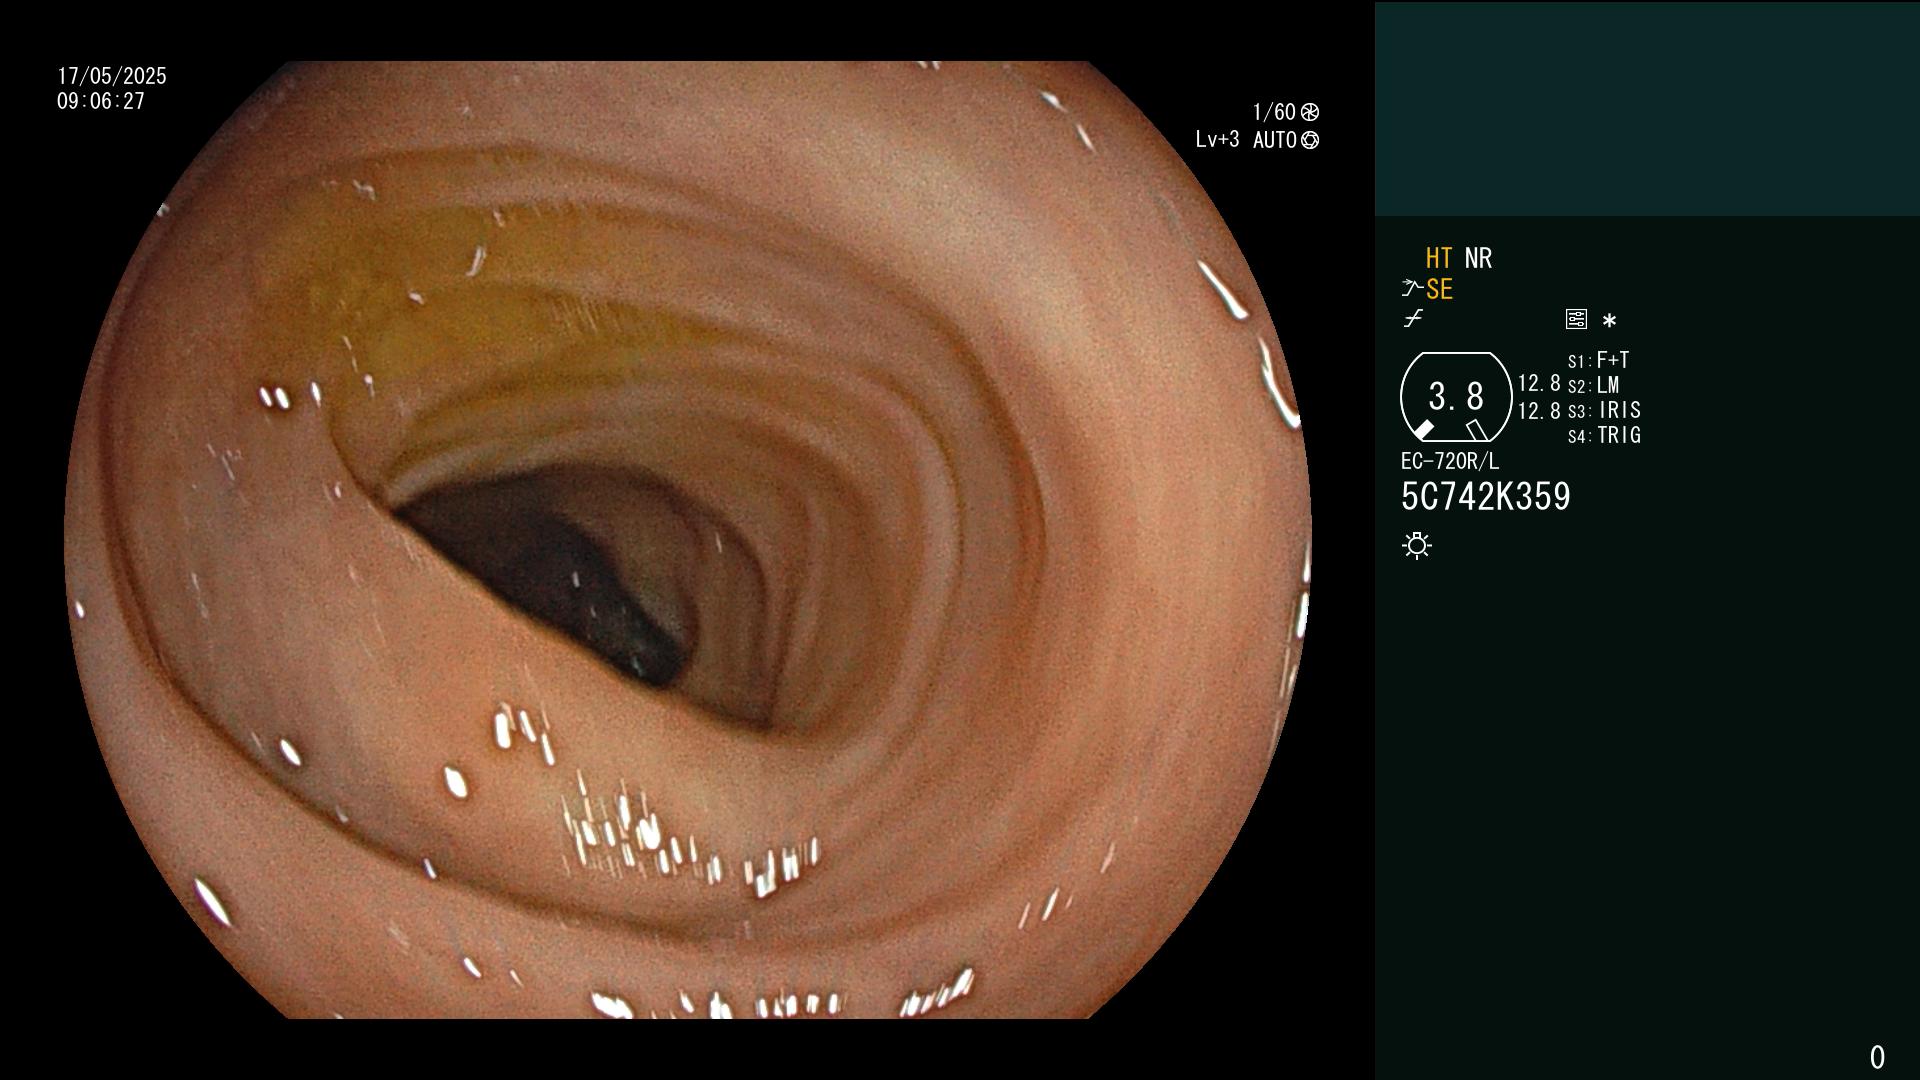Image resolution: width=1920 pixels, height=1080 pixels.
Task: Click the serial number 5C742K359
Action: 1485,497
